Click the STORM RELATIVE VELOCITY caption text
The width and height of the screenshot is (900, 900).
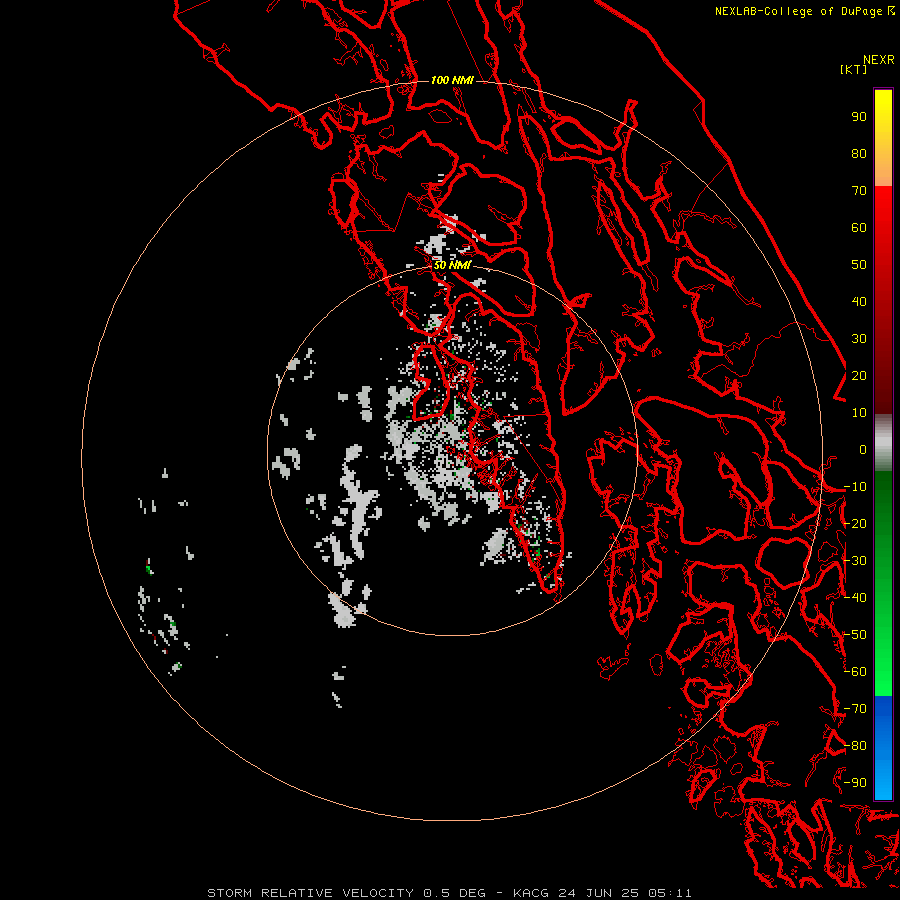coord(310,893)
